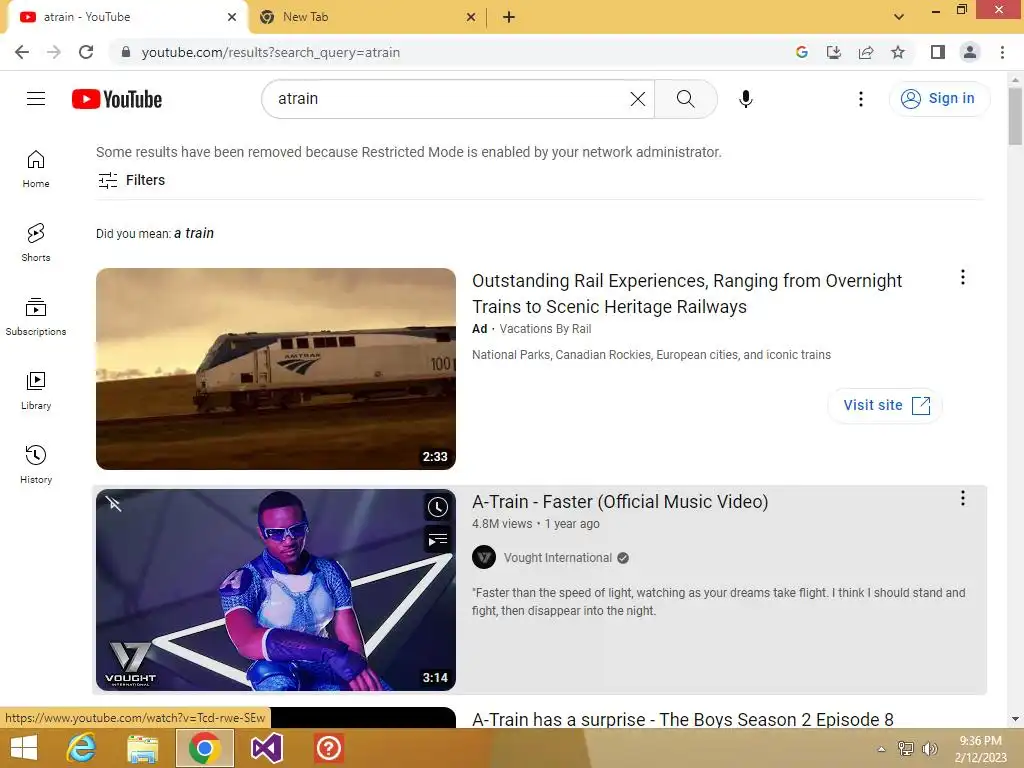Reload the current page
The image size is (1024, 768).
[86, 52]
